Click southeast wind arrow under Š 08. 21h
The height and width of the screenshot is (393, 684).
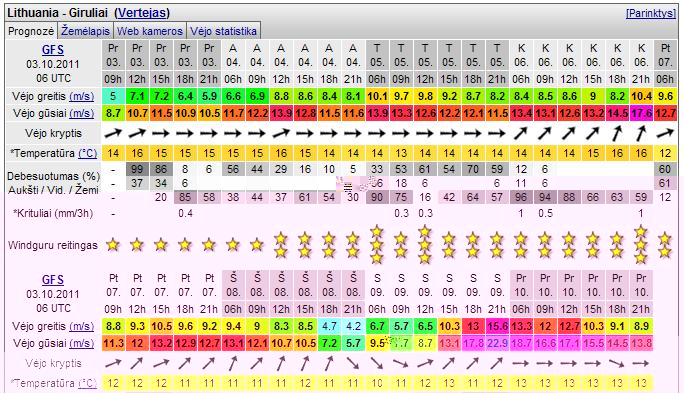coord(353,363)
